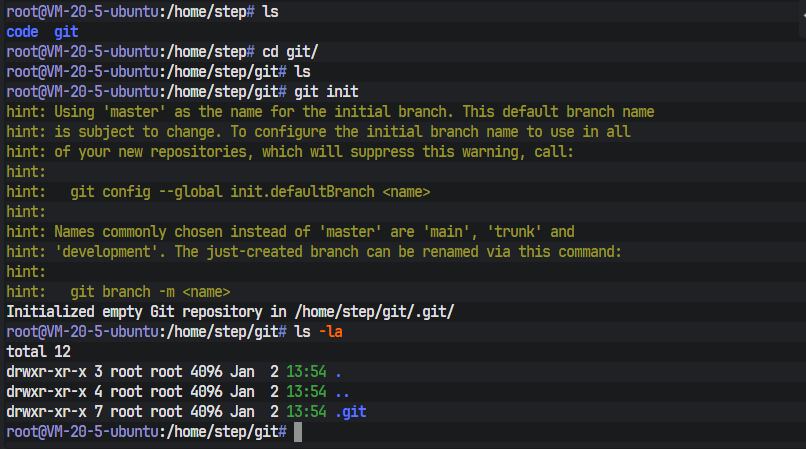Click the hint line 'of your new repositories'
Screen dimensions: 806x449
tap(290, 152)
